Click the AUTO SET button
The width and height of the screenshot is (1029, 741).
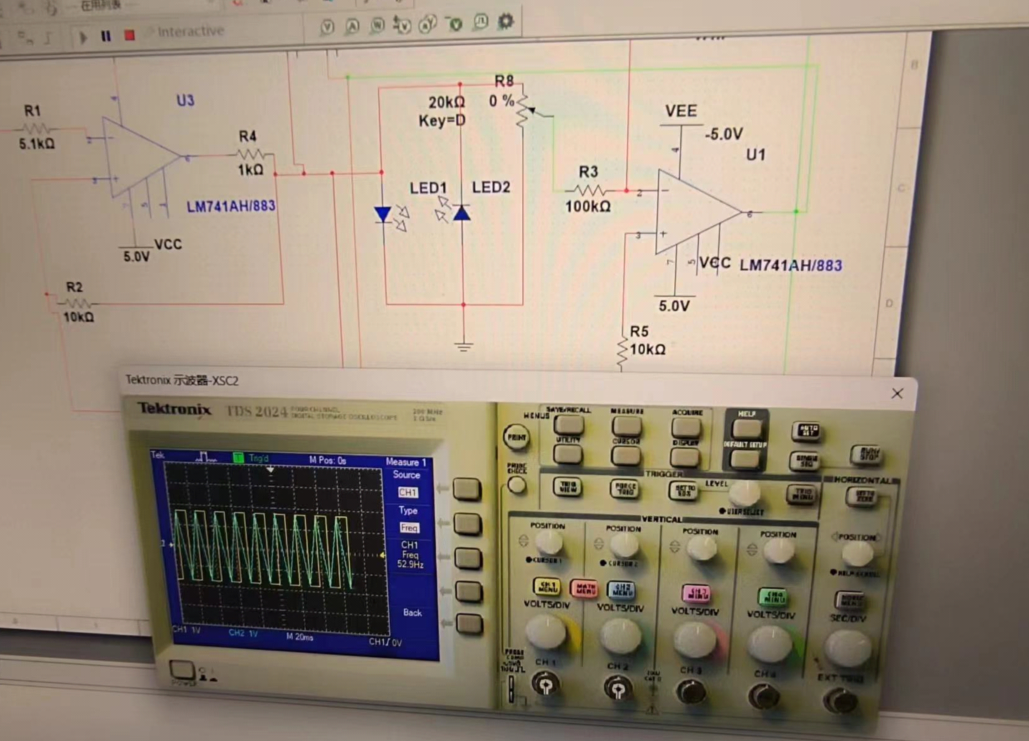tap(807, 431)
